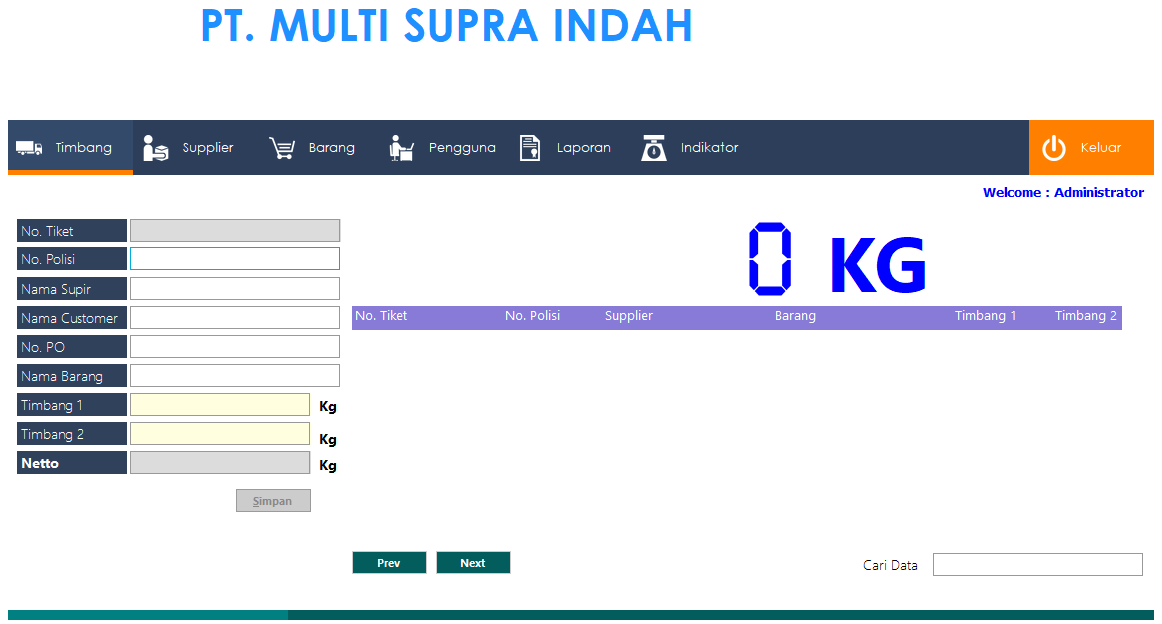Click the PT. MULTI SUPRA INDAH title
The image size is (1162, 624).
(447, 26)
